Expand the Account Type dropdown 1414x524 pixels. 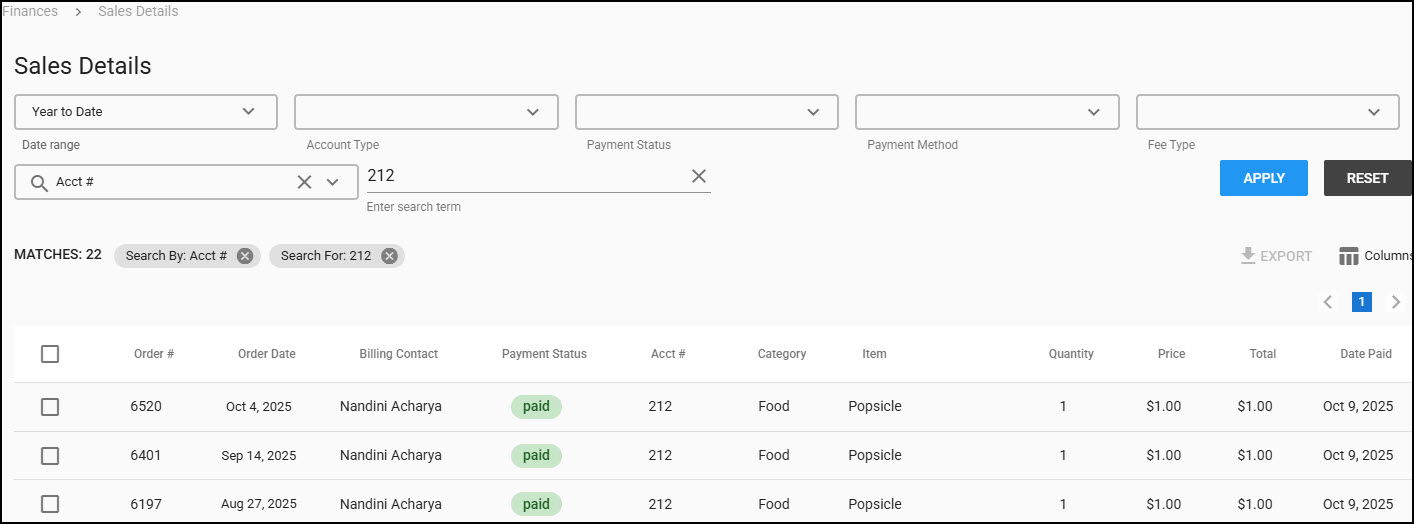pos(426,112)
